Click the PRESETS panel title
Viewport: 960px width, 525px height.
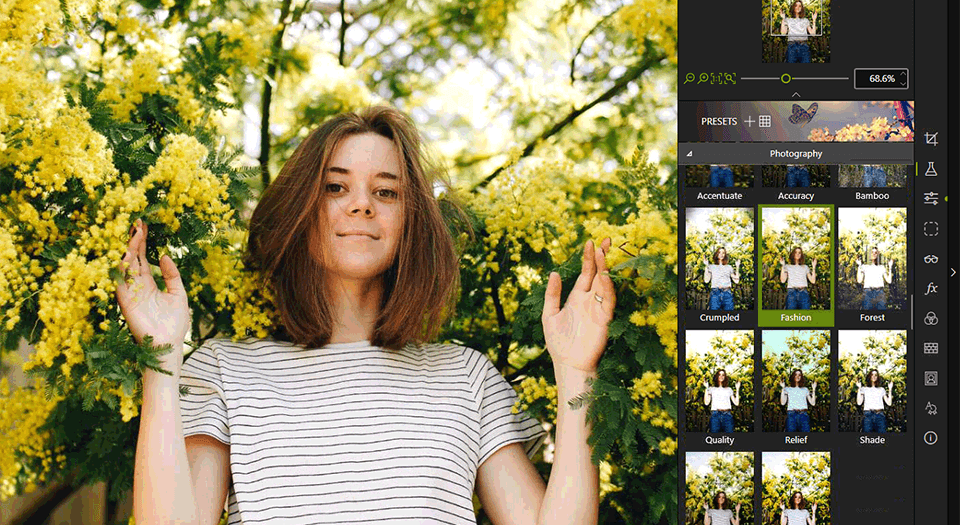[x=719, y=121]
